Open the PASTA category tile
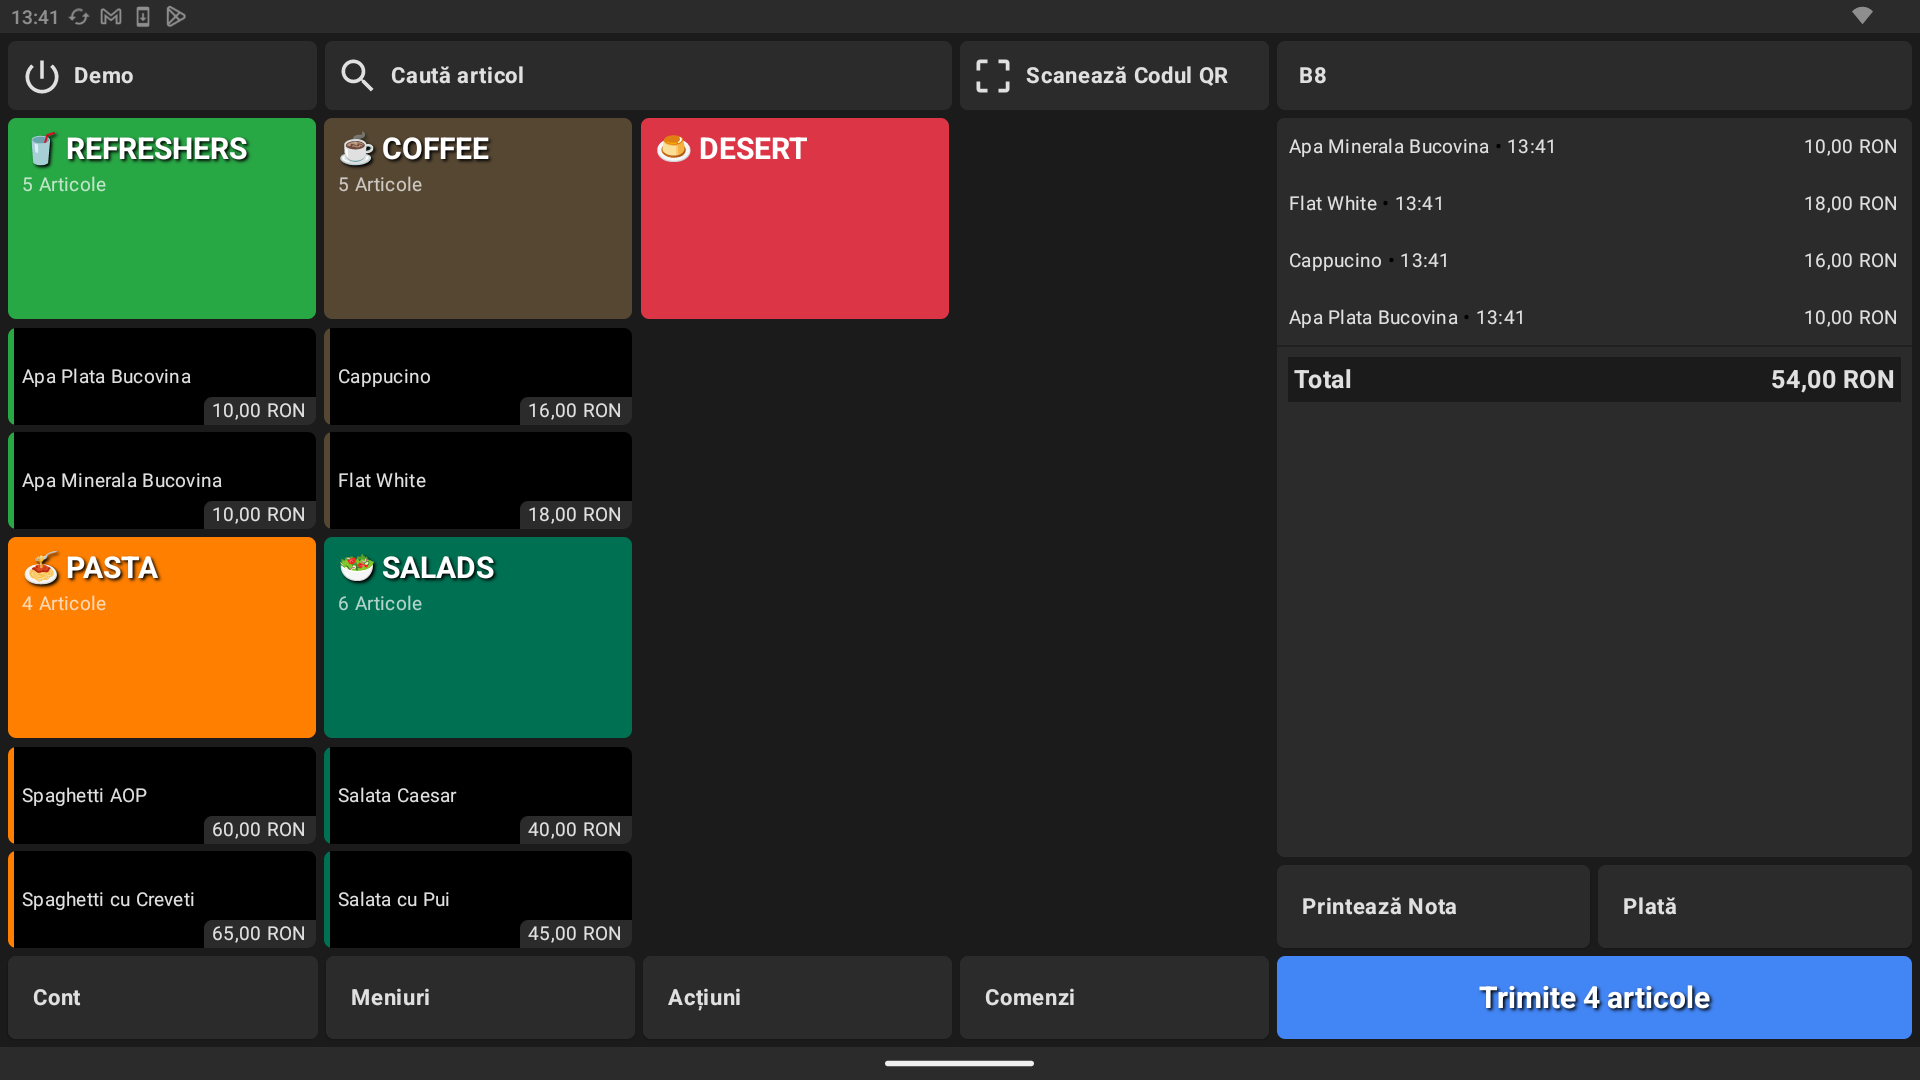1920x1080 pixels. click(x=162, y=637)
